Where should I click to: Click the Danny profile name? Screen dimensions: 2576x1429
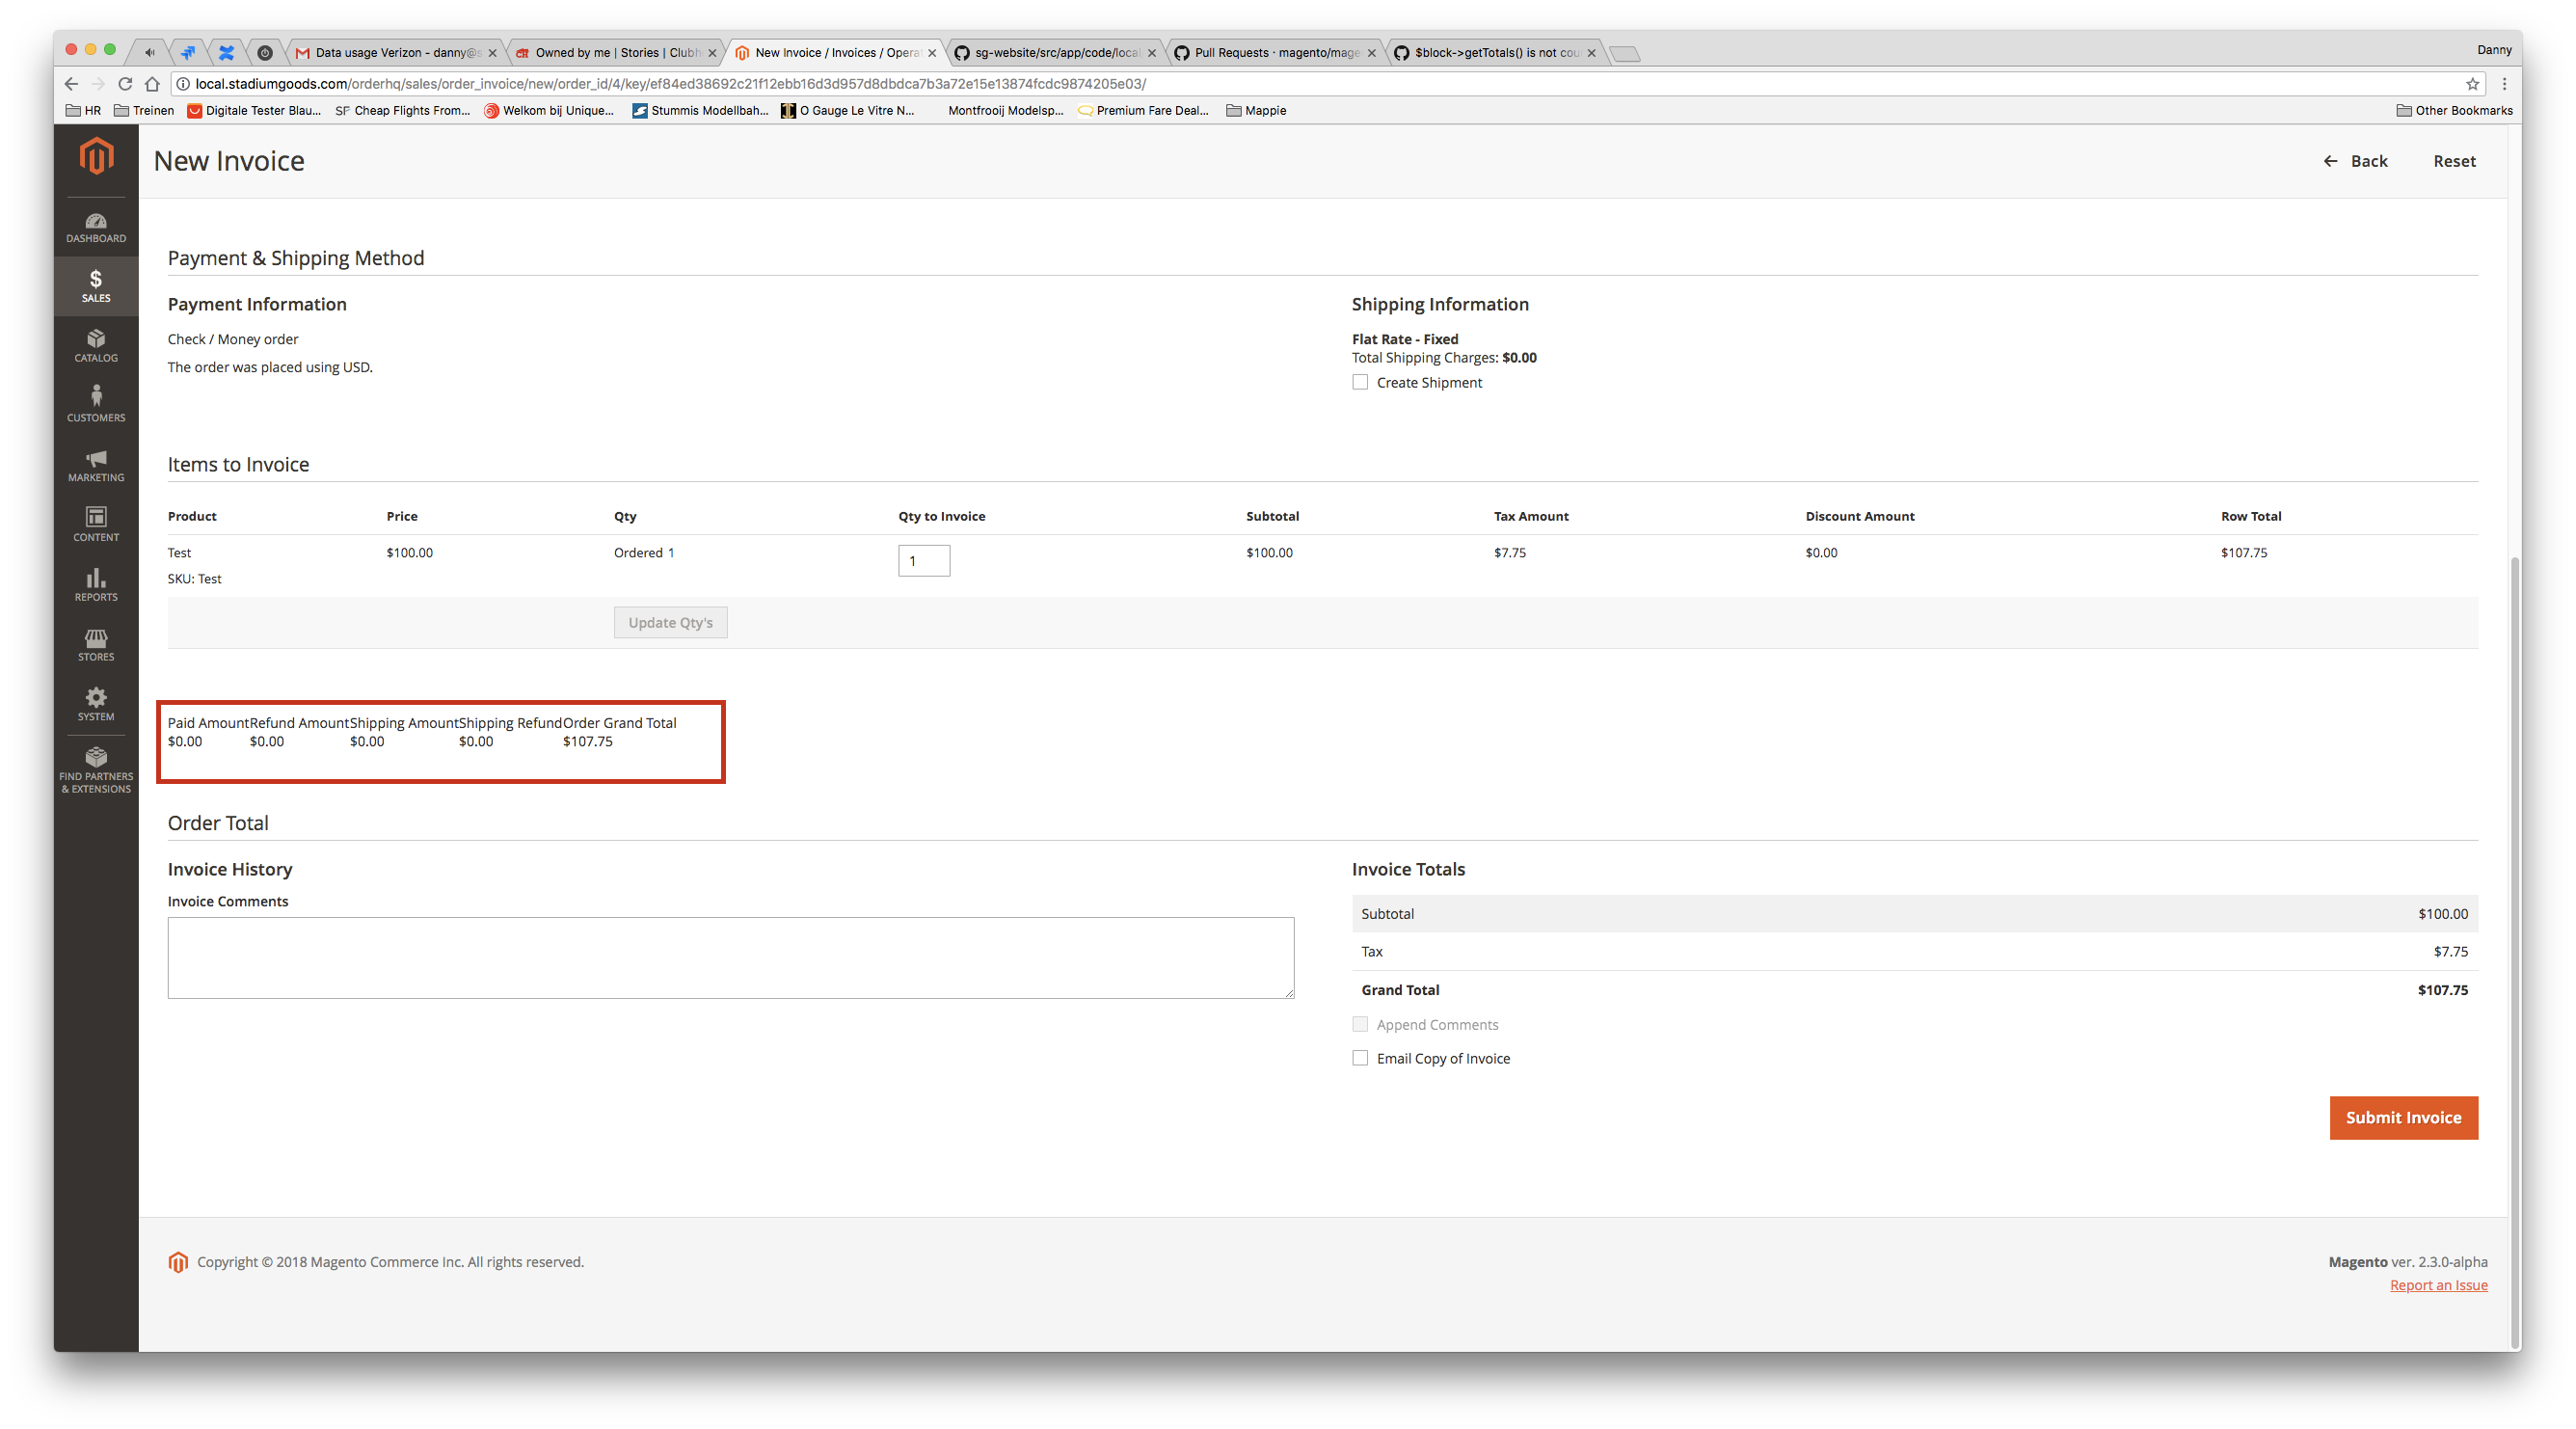click(2494, 50)
